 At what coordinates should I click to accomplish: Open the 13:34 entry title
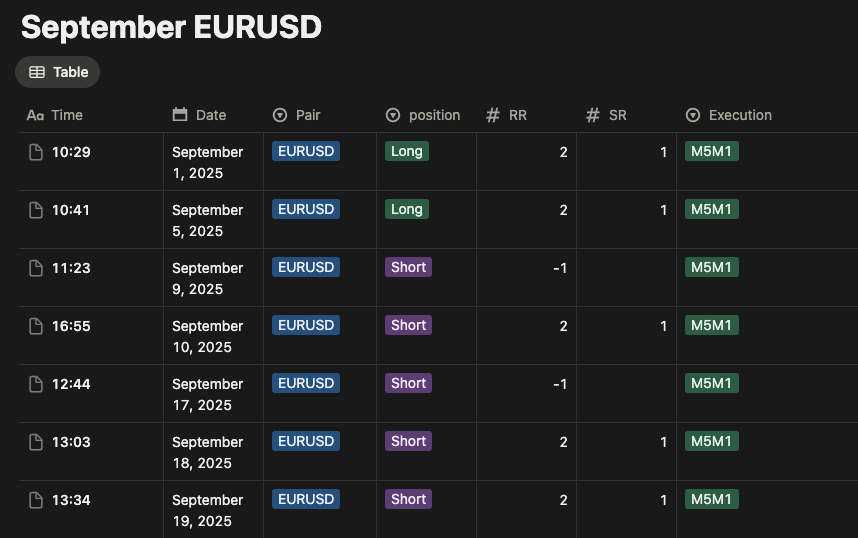pyautogui.click(x=71, y=500)
